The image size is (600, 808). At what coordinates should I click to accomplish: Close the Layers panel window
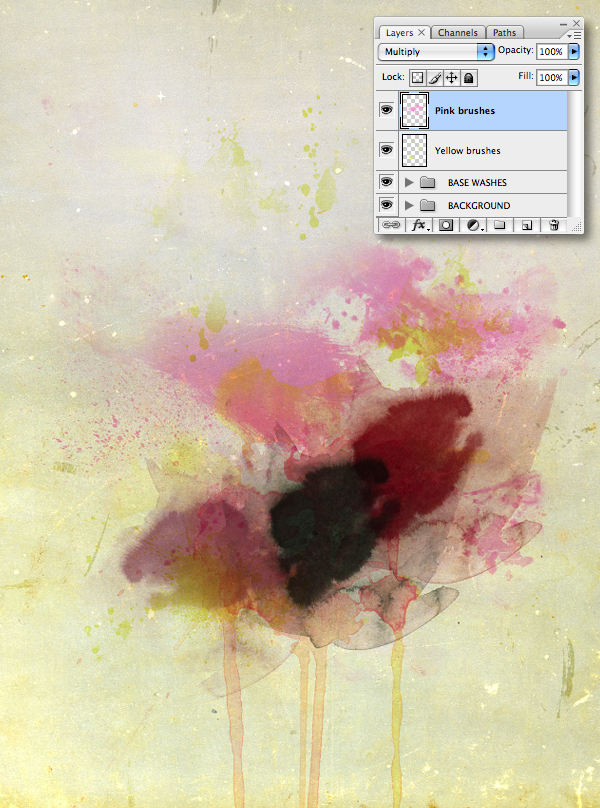point(576,23)
